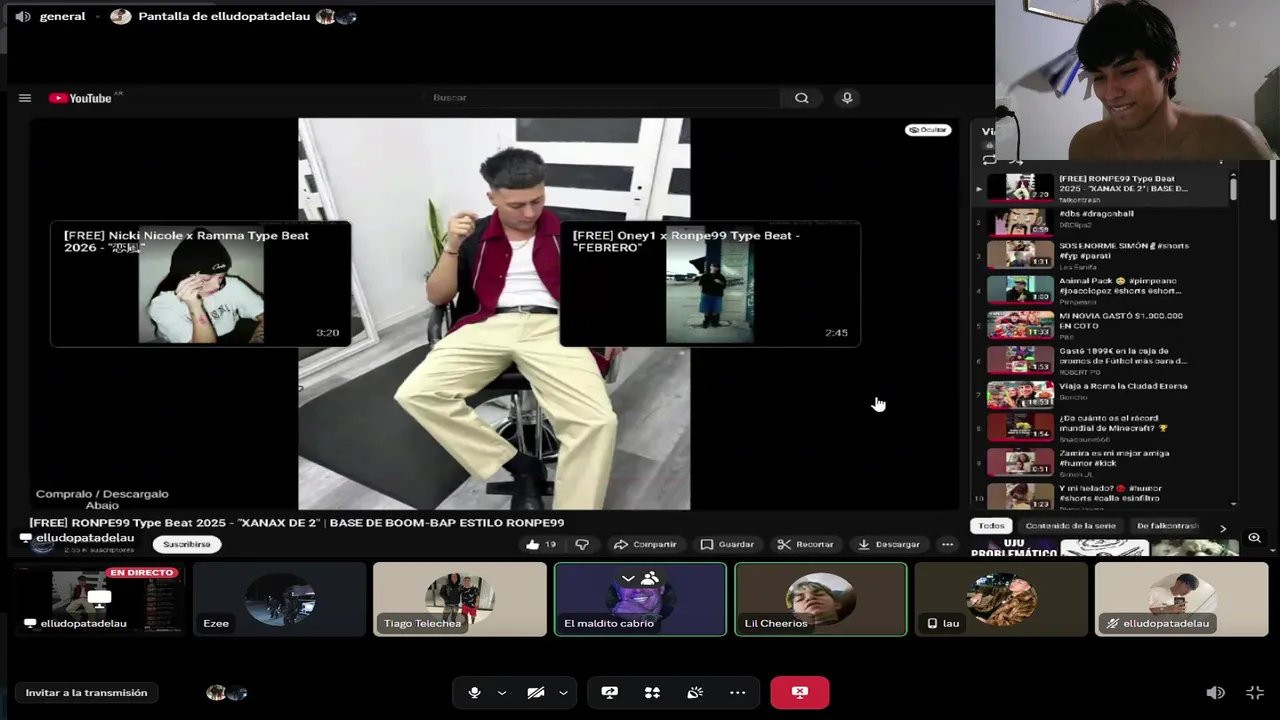The height and width of the screenshot is (720, 1280).
Task: Click the Recortar clip button
Action: 805,544
